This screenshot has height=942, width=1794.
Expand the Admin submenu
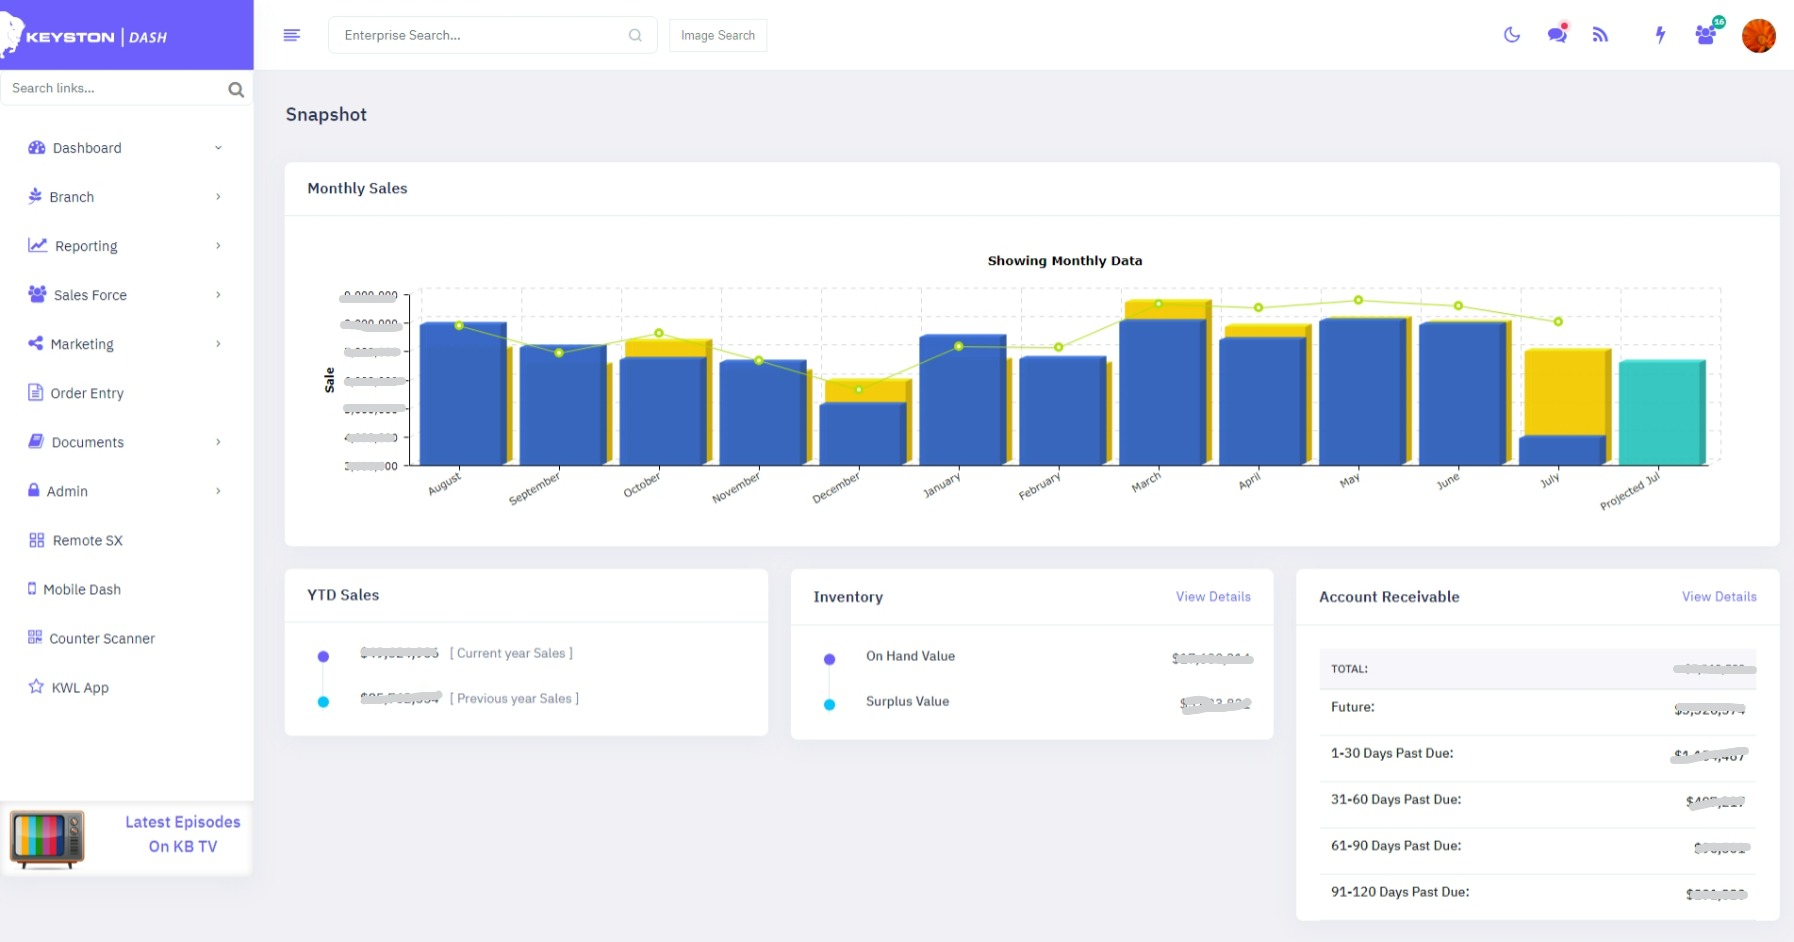(x=69, y=490)
